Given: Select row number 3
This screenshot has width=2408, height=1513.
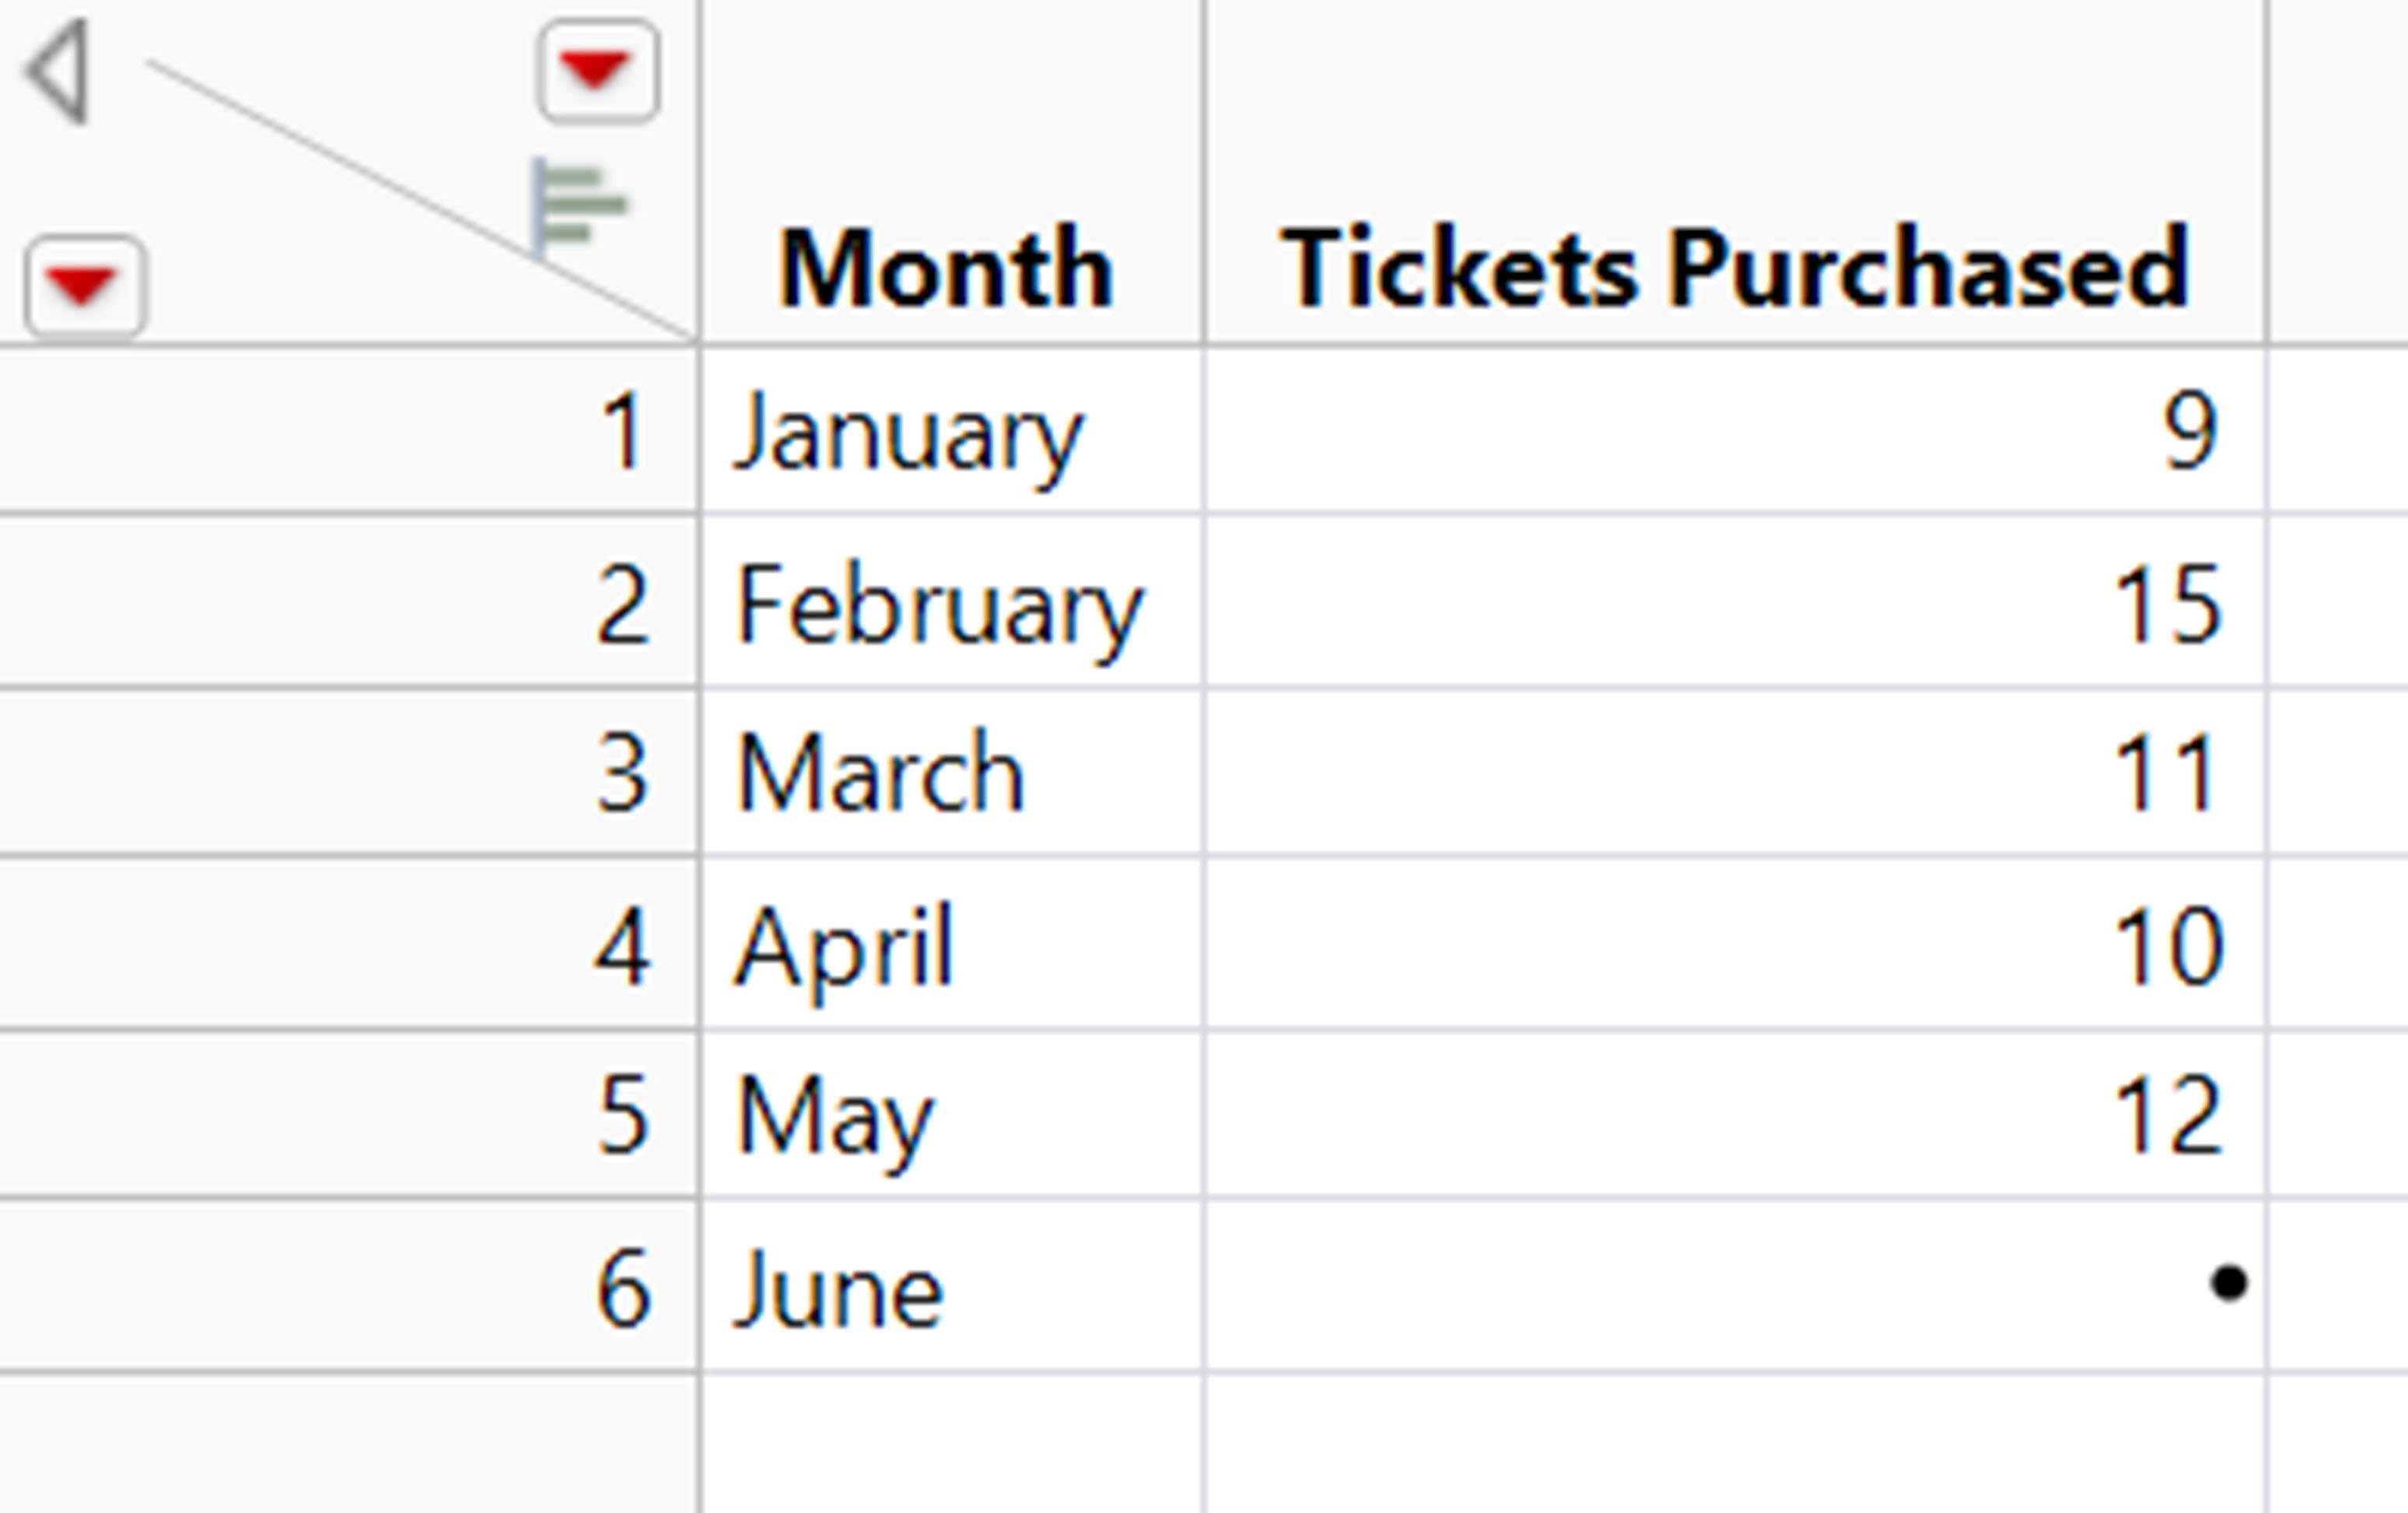Looking at the screenshot, I should pyautogui.click(x=348, y=772).
